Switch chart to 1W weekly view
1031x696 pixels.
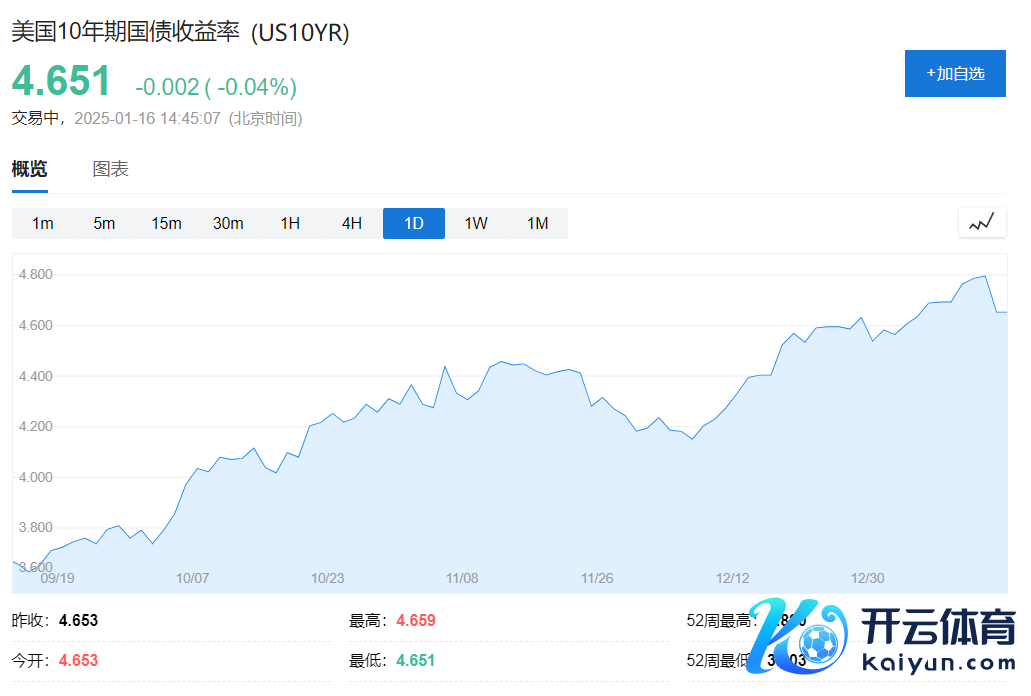tap(476, 223)
